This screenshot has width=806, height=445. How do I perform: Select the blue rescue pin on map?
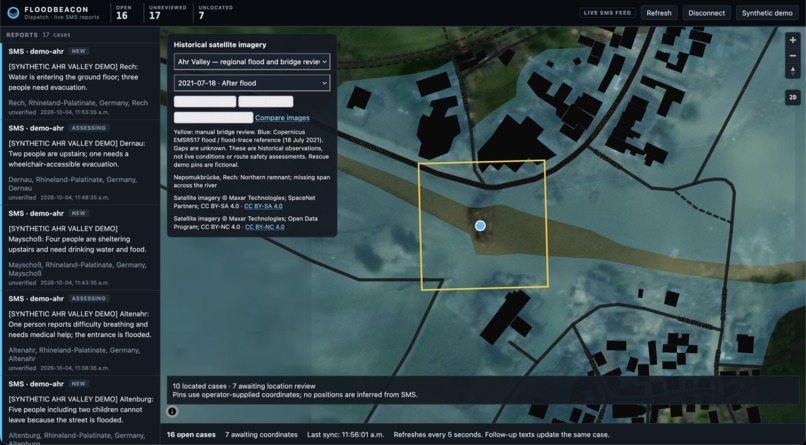[x=480, y=226]
